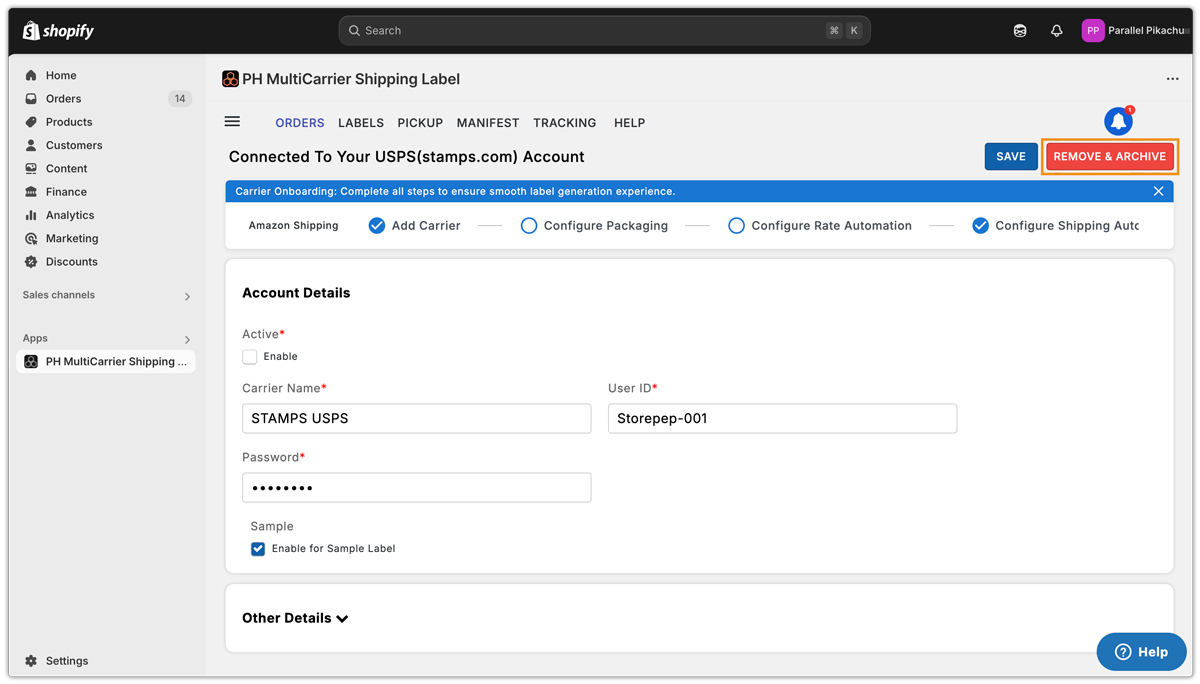This screenshot has height=684, width=1200.
Task: Open the TRACKING tab
Action: coord(564,123)
